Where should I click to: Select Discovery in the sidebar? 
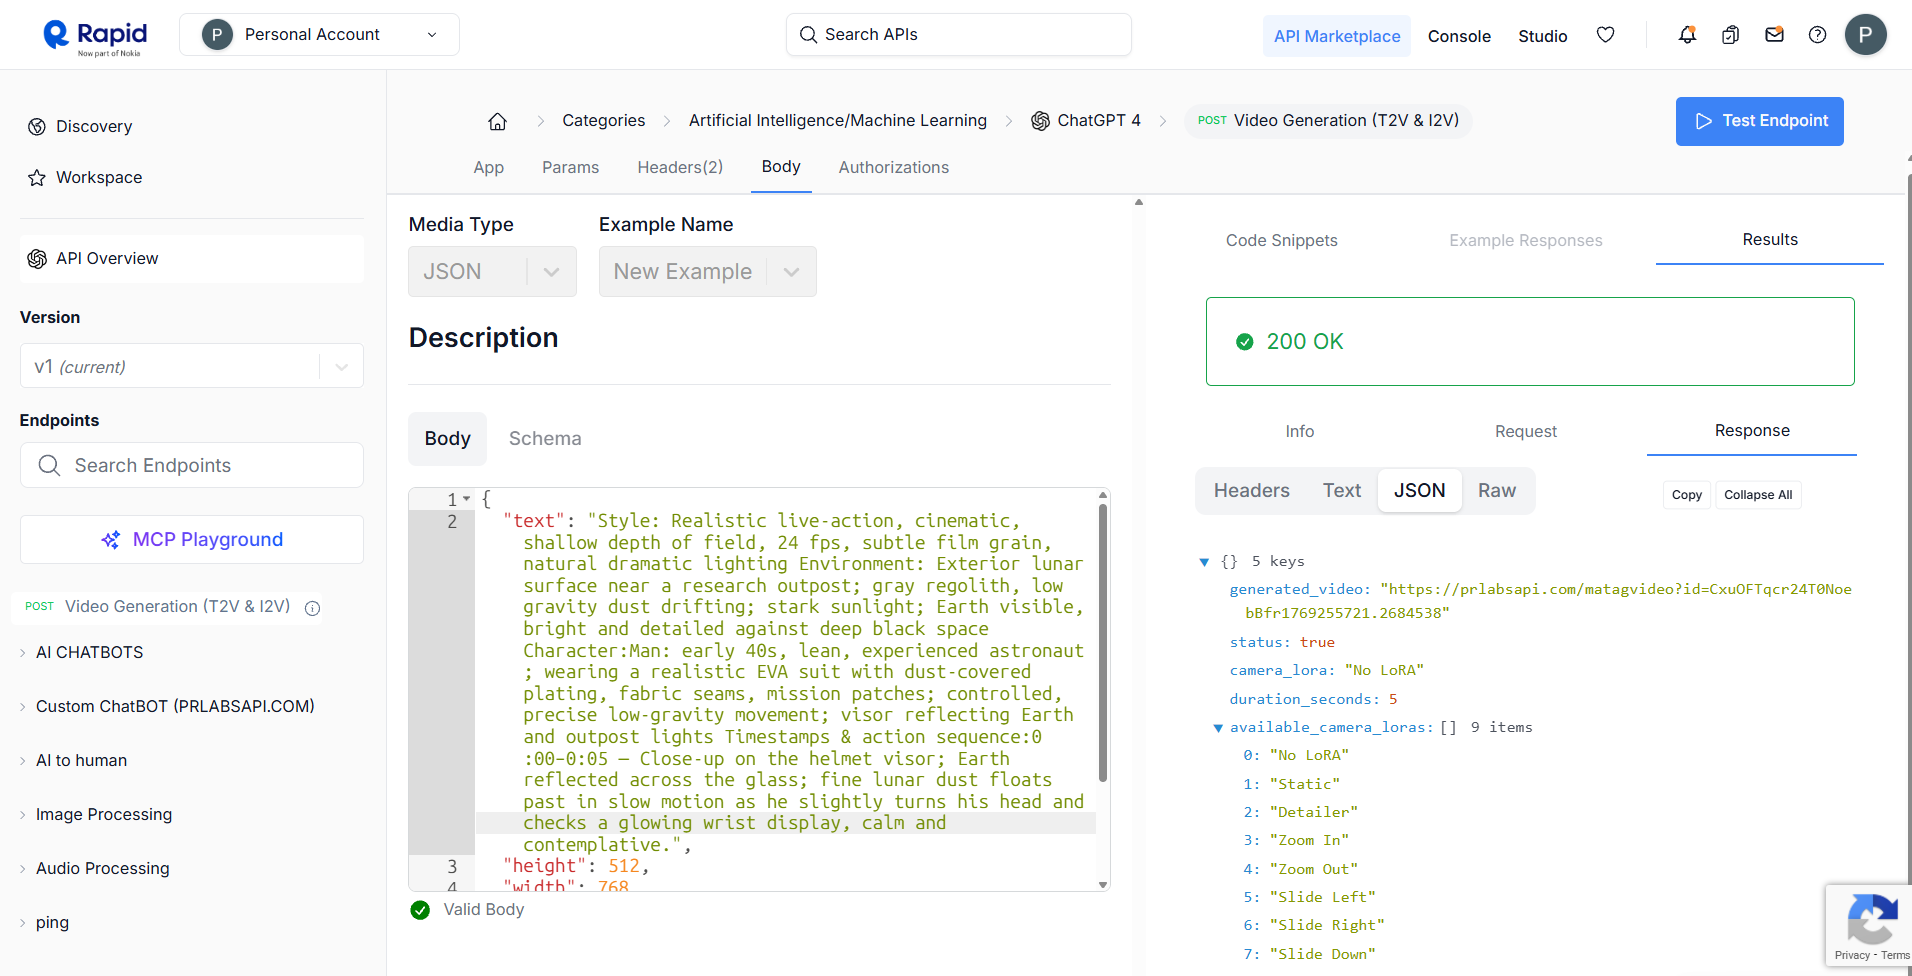coord(94,126)
